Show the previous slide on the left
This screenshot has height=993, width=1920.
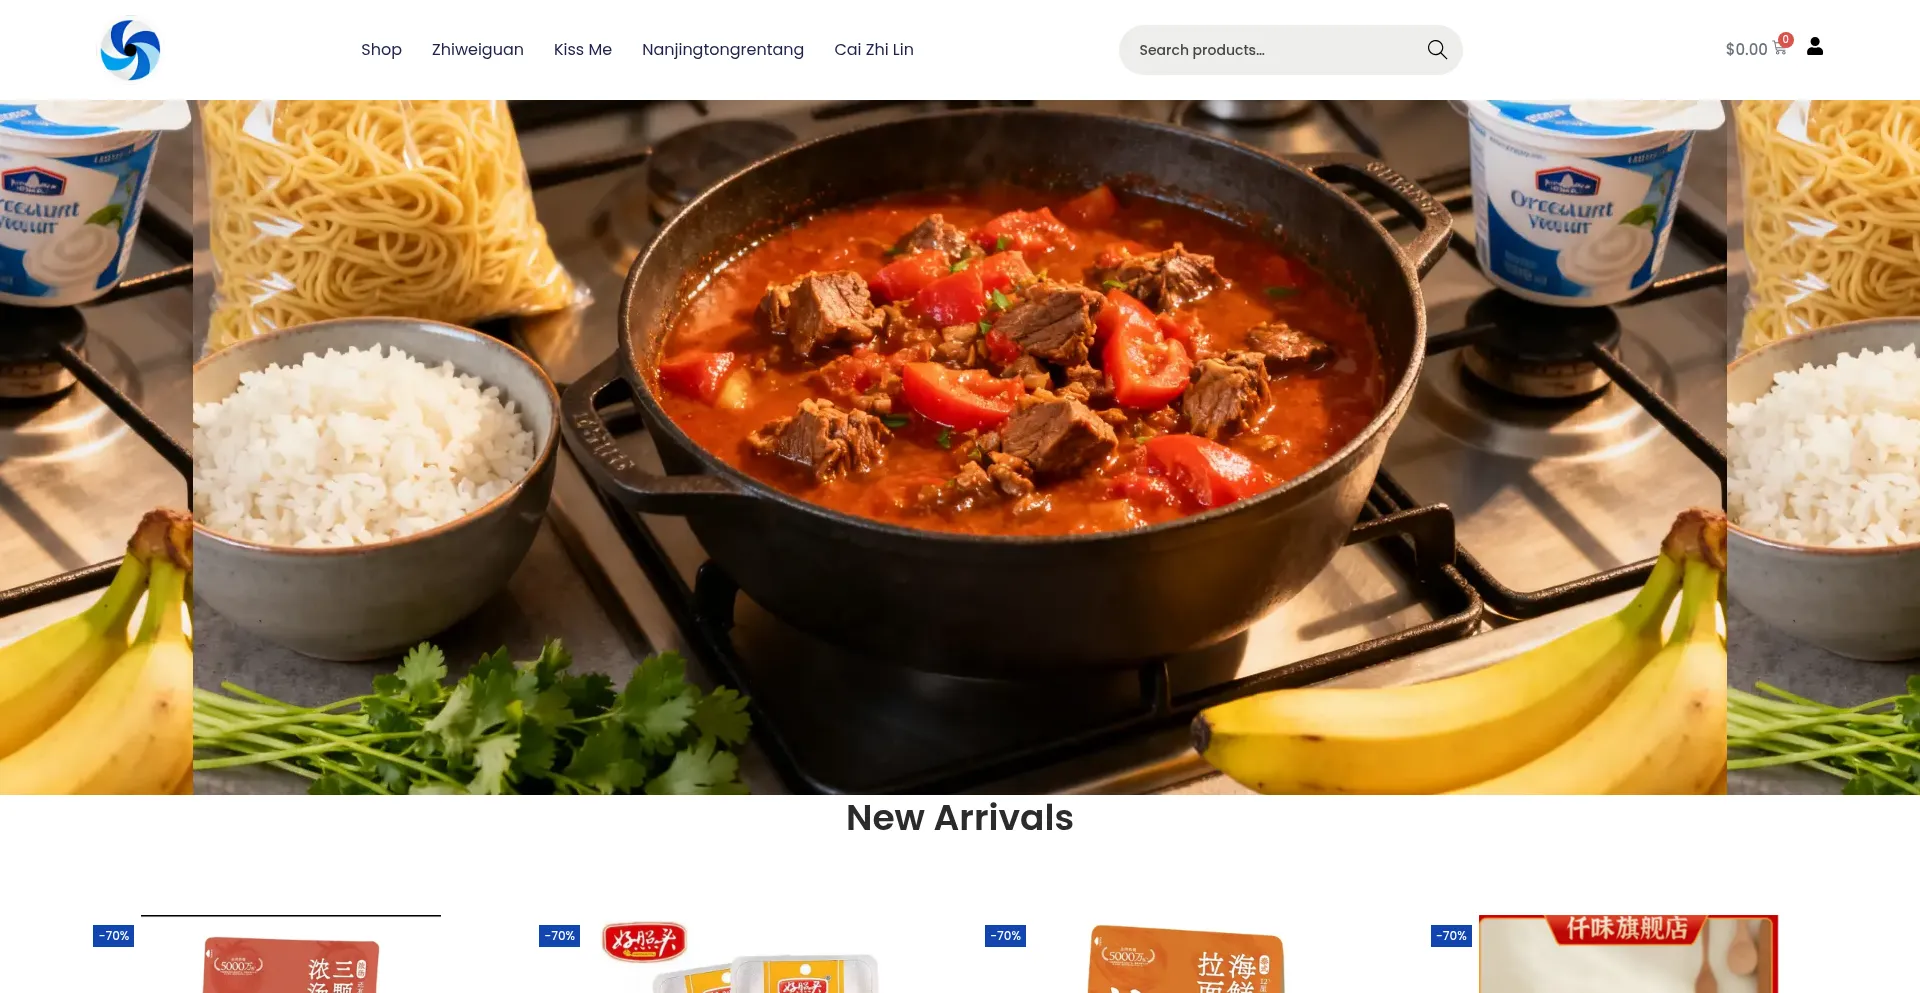(x=96, y=447)
